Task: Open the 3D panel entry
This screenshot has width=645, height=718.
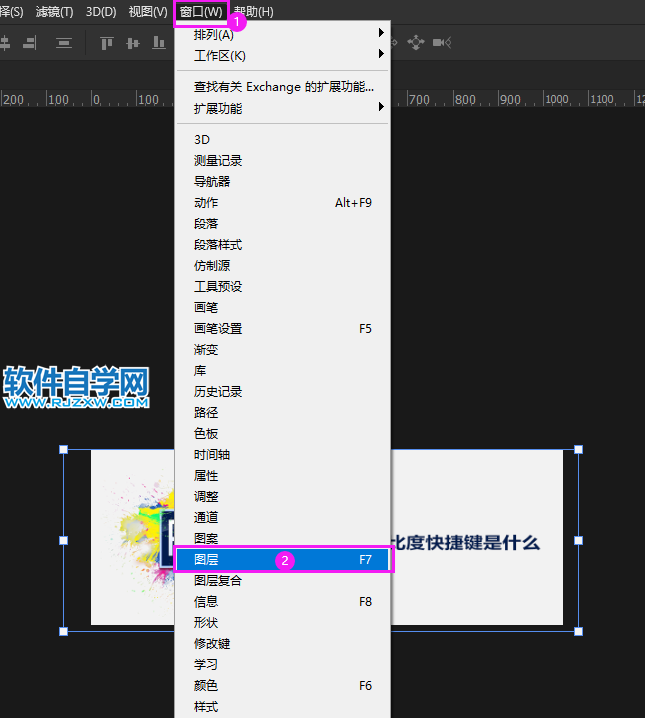Action: [x=282, y=139]
